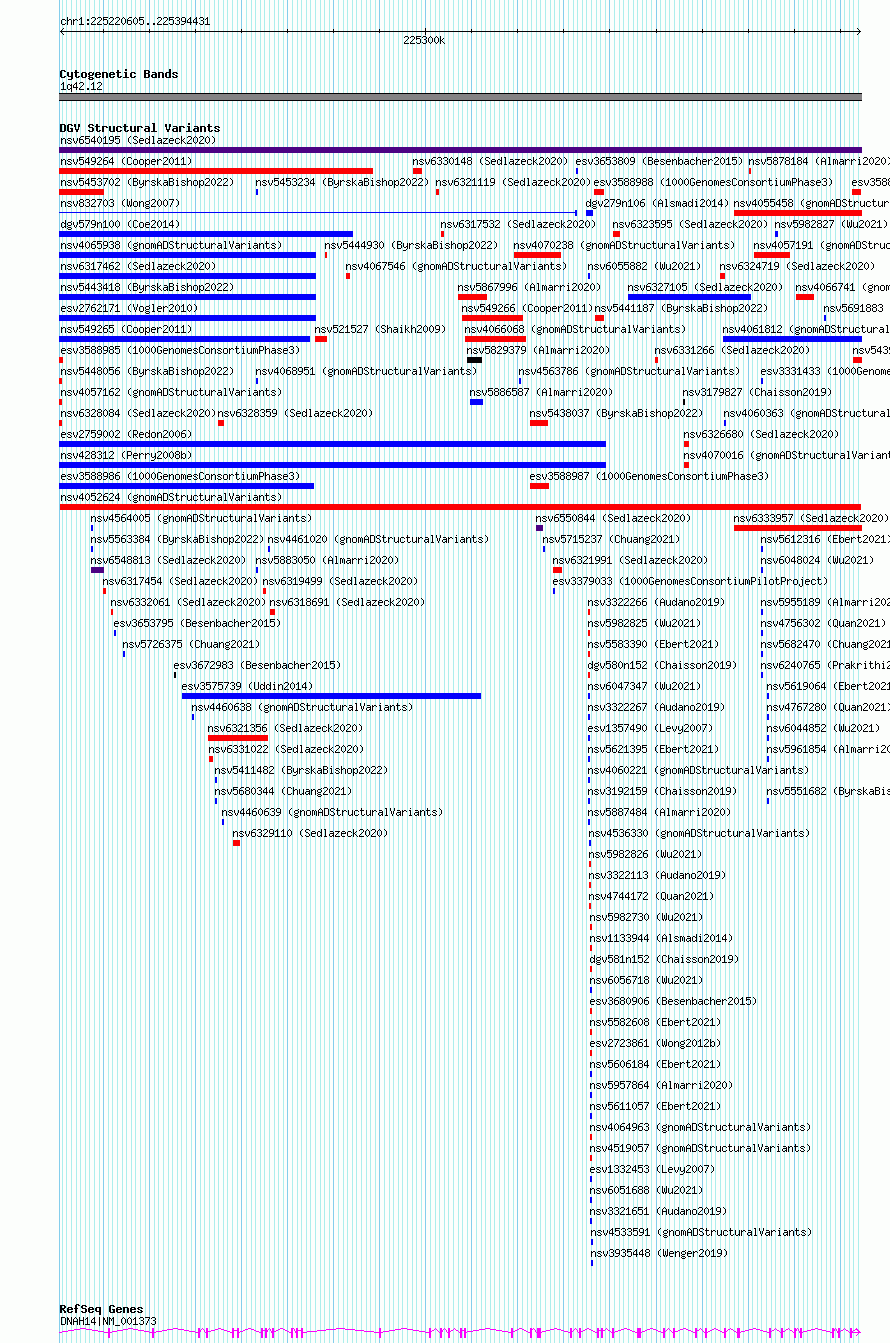Open variant nsv832703 (Wong2007)
The height and width of the screenshot is (1343, 890).
click(120, 203)
